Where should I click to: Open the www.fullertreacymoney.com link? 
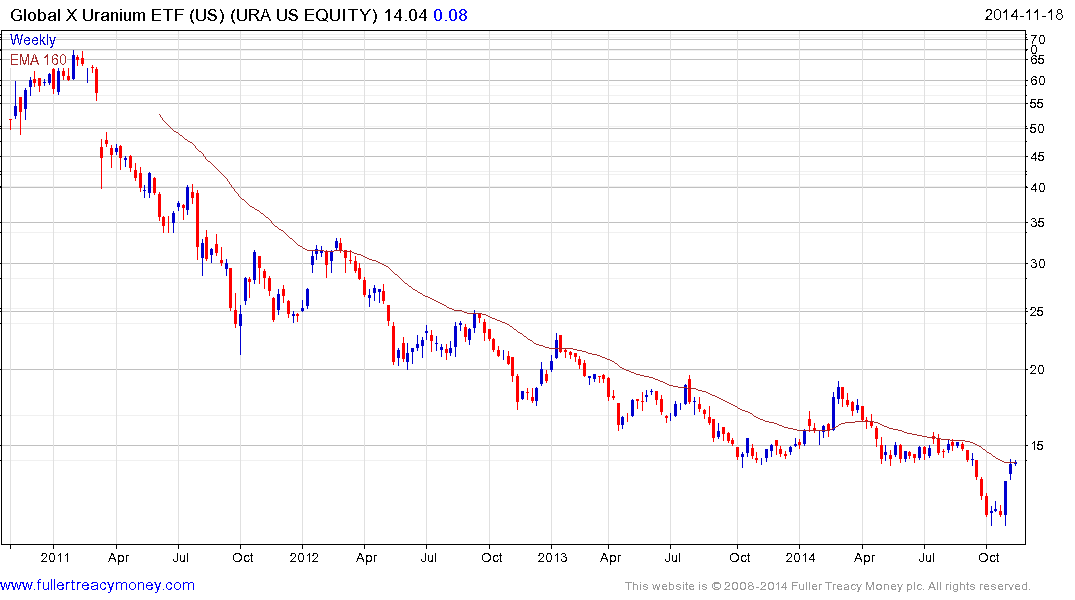point(97,585)
